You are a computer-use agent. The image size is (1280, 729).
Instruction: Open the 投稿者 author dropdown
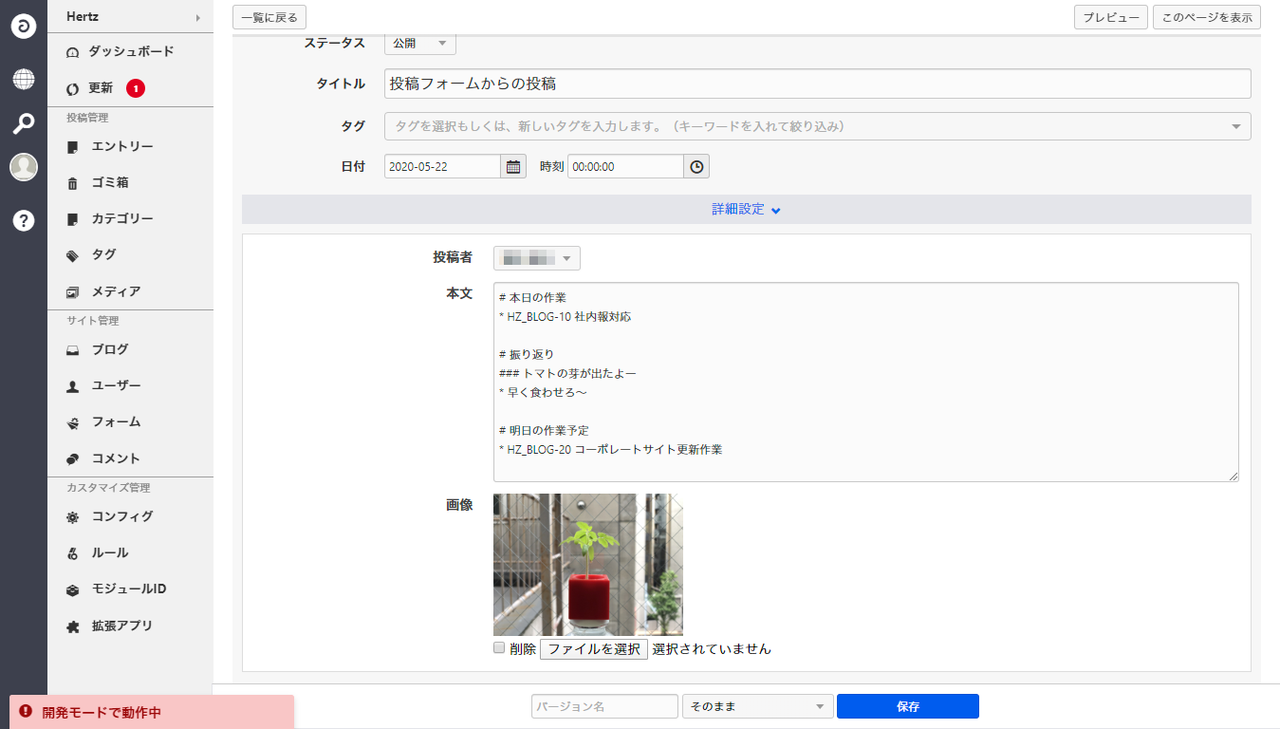(537, 259)
